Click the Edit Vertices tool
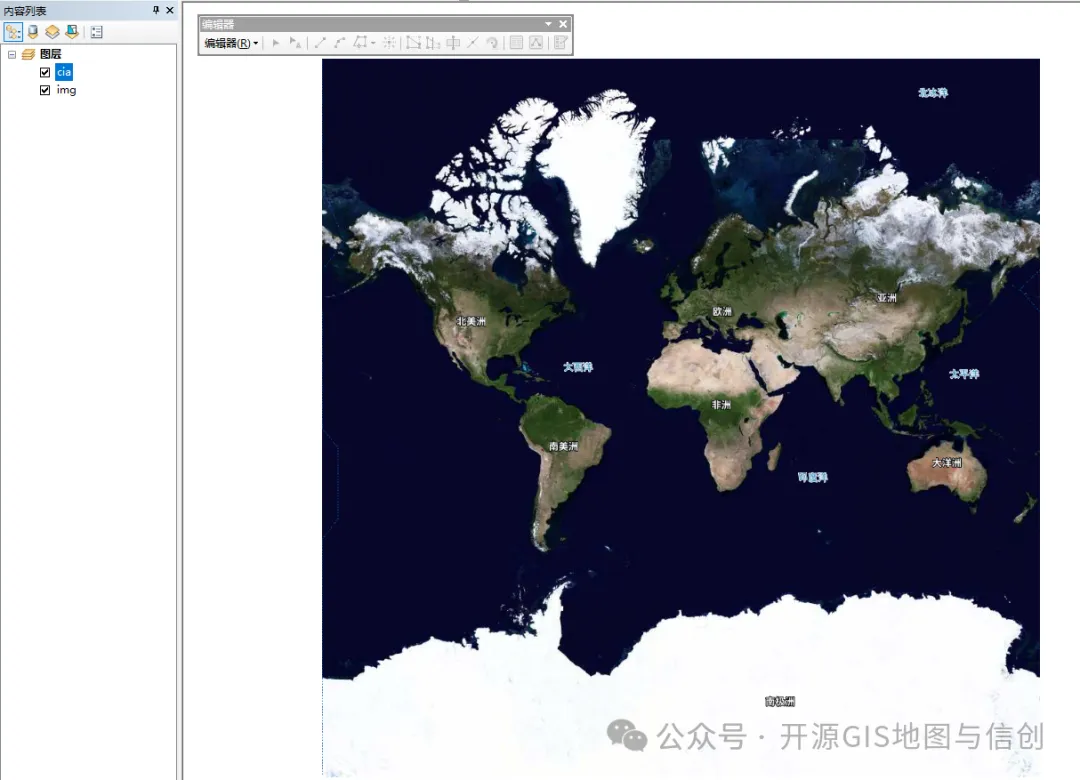1080x780 pixels. [413, 43]
